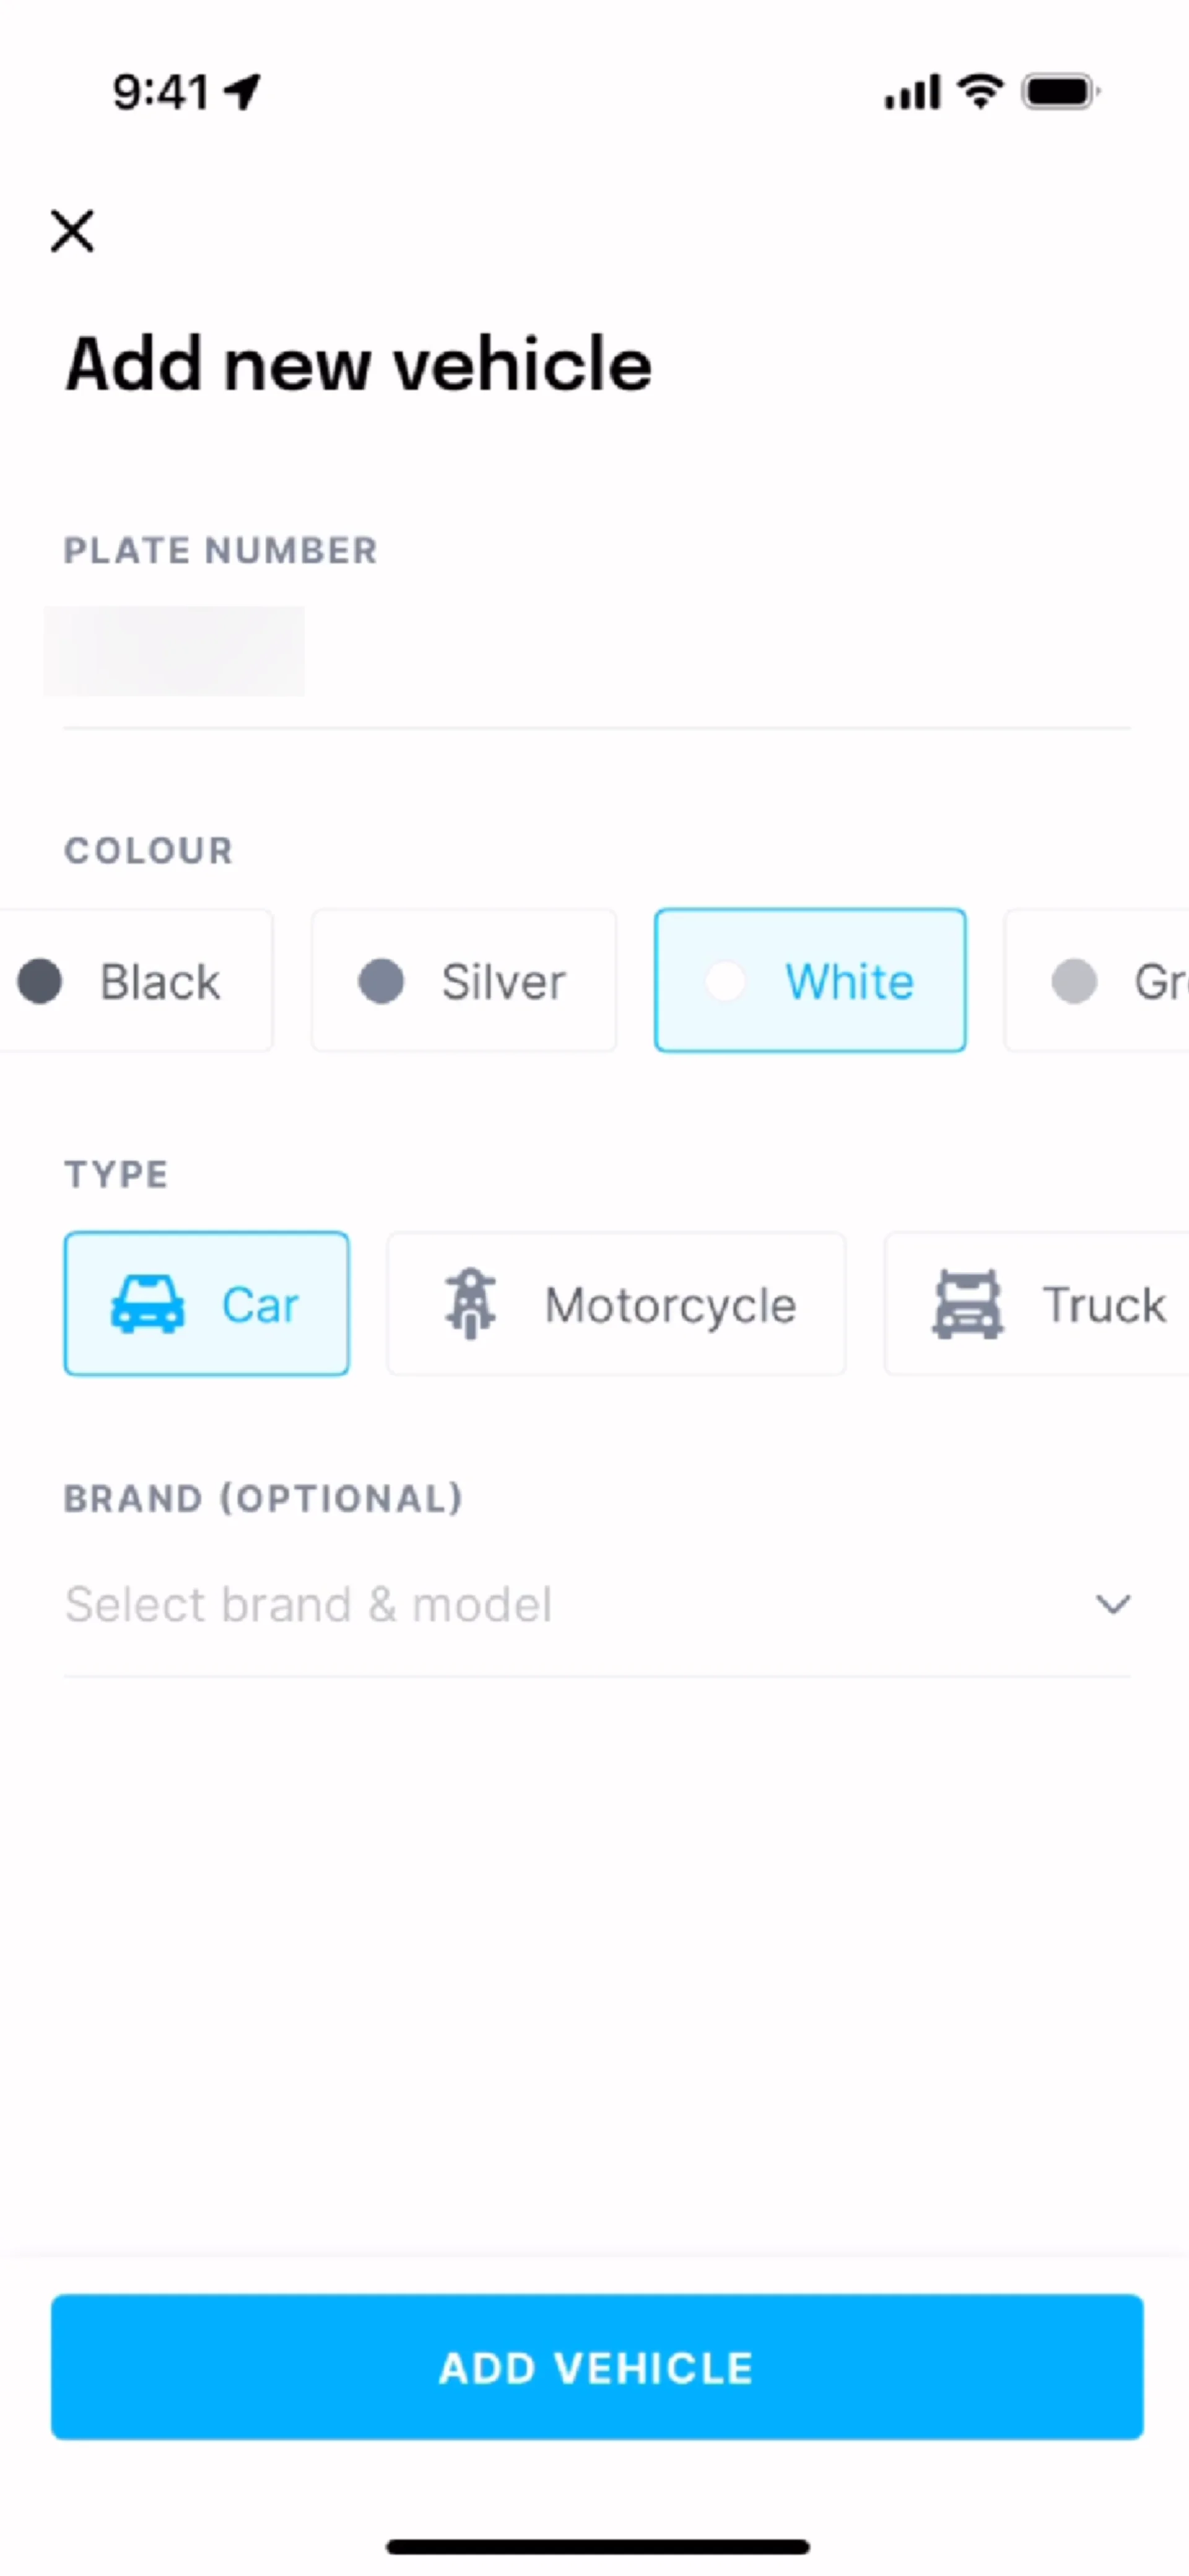Click the dark Black colour swatch dot
This screenshot has height=2576, width=1189.
(40, 981)
